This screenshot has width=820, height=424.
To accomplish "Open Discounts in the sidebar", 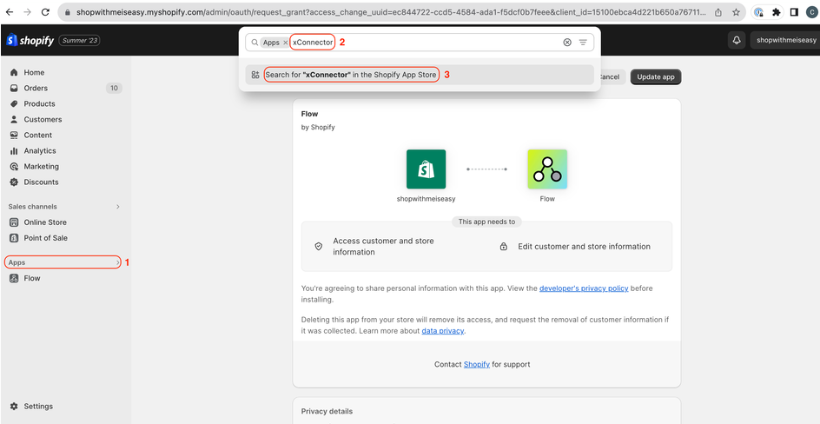I will tap(41, 182).
